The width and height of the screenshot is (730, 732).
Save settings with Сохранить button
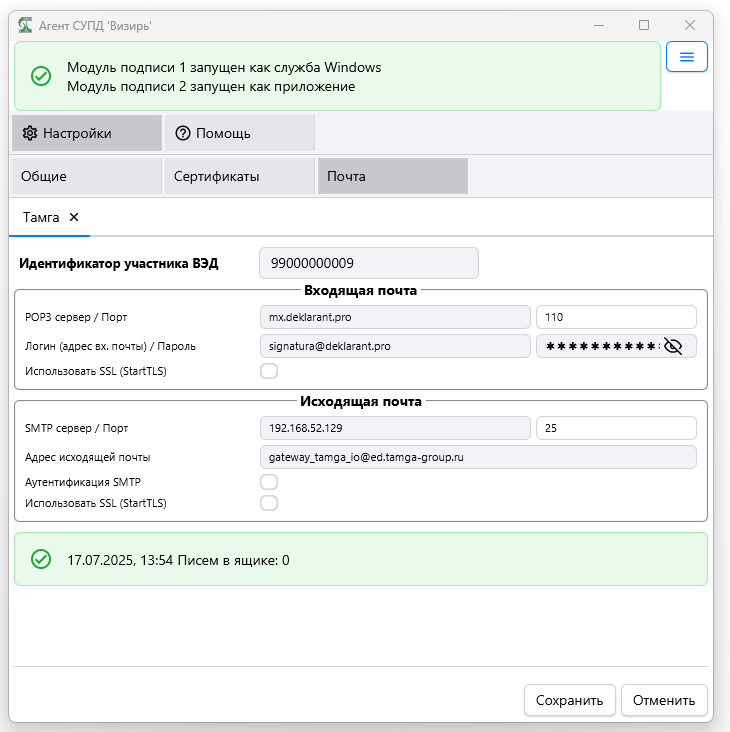point(569,700)
